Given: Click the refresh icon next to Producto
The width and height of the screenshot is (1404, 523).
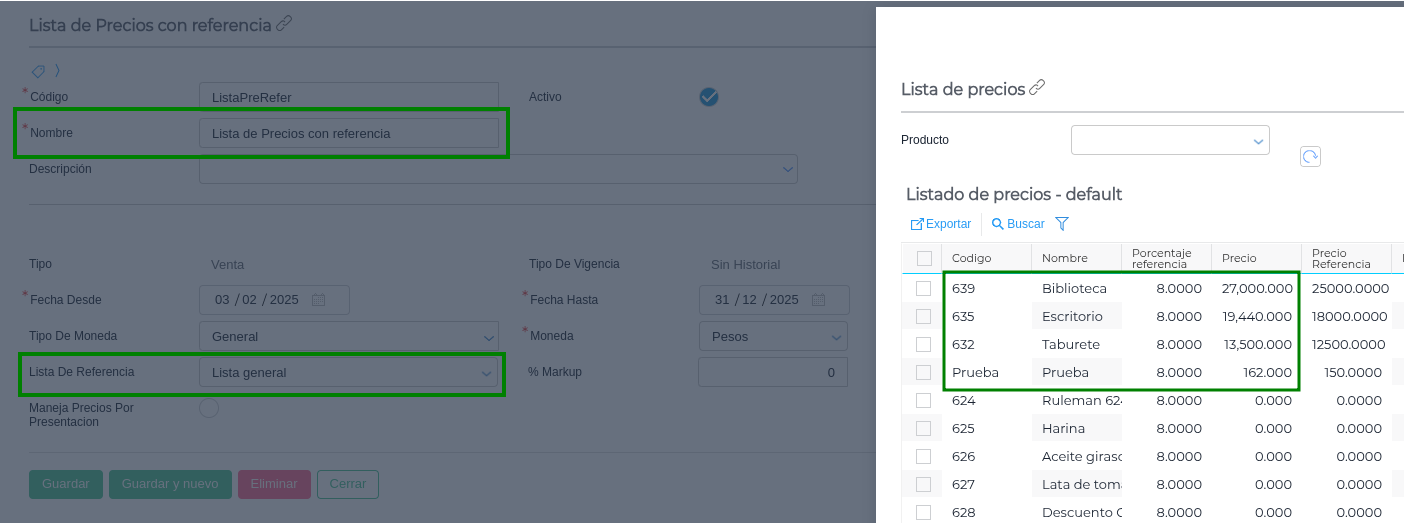Looking at the screenshot, I should click(x=1310, y=156).
